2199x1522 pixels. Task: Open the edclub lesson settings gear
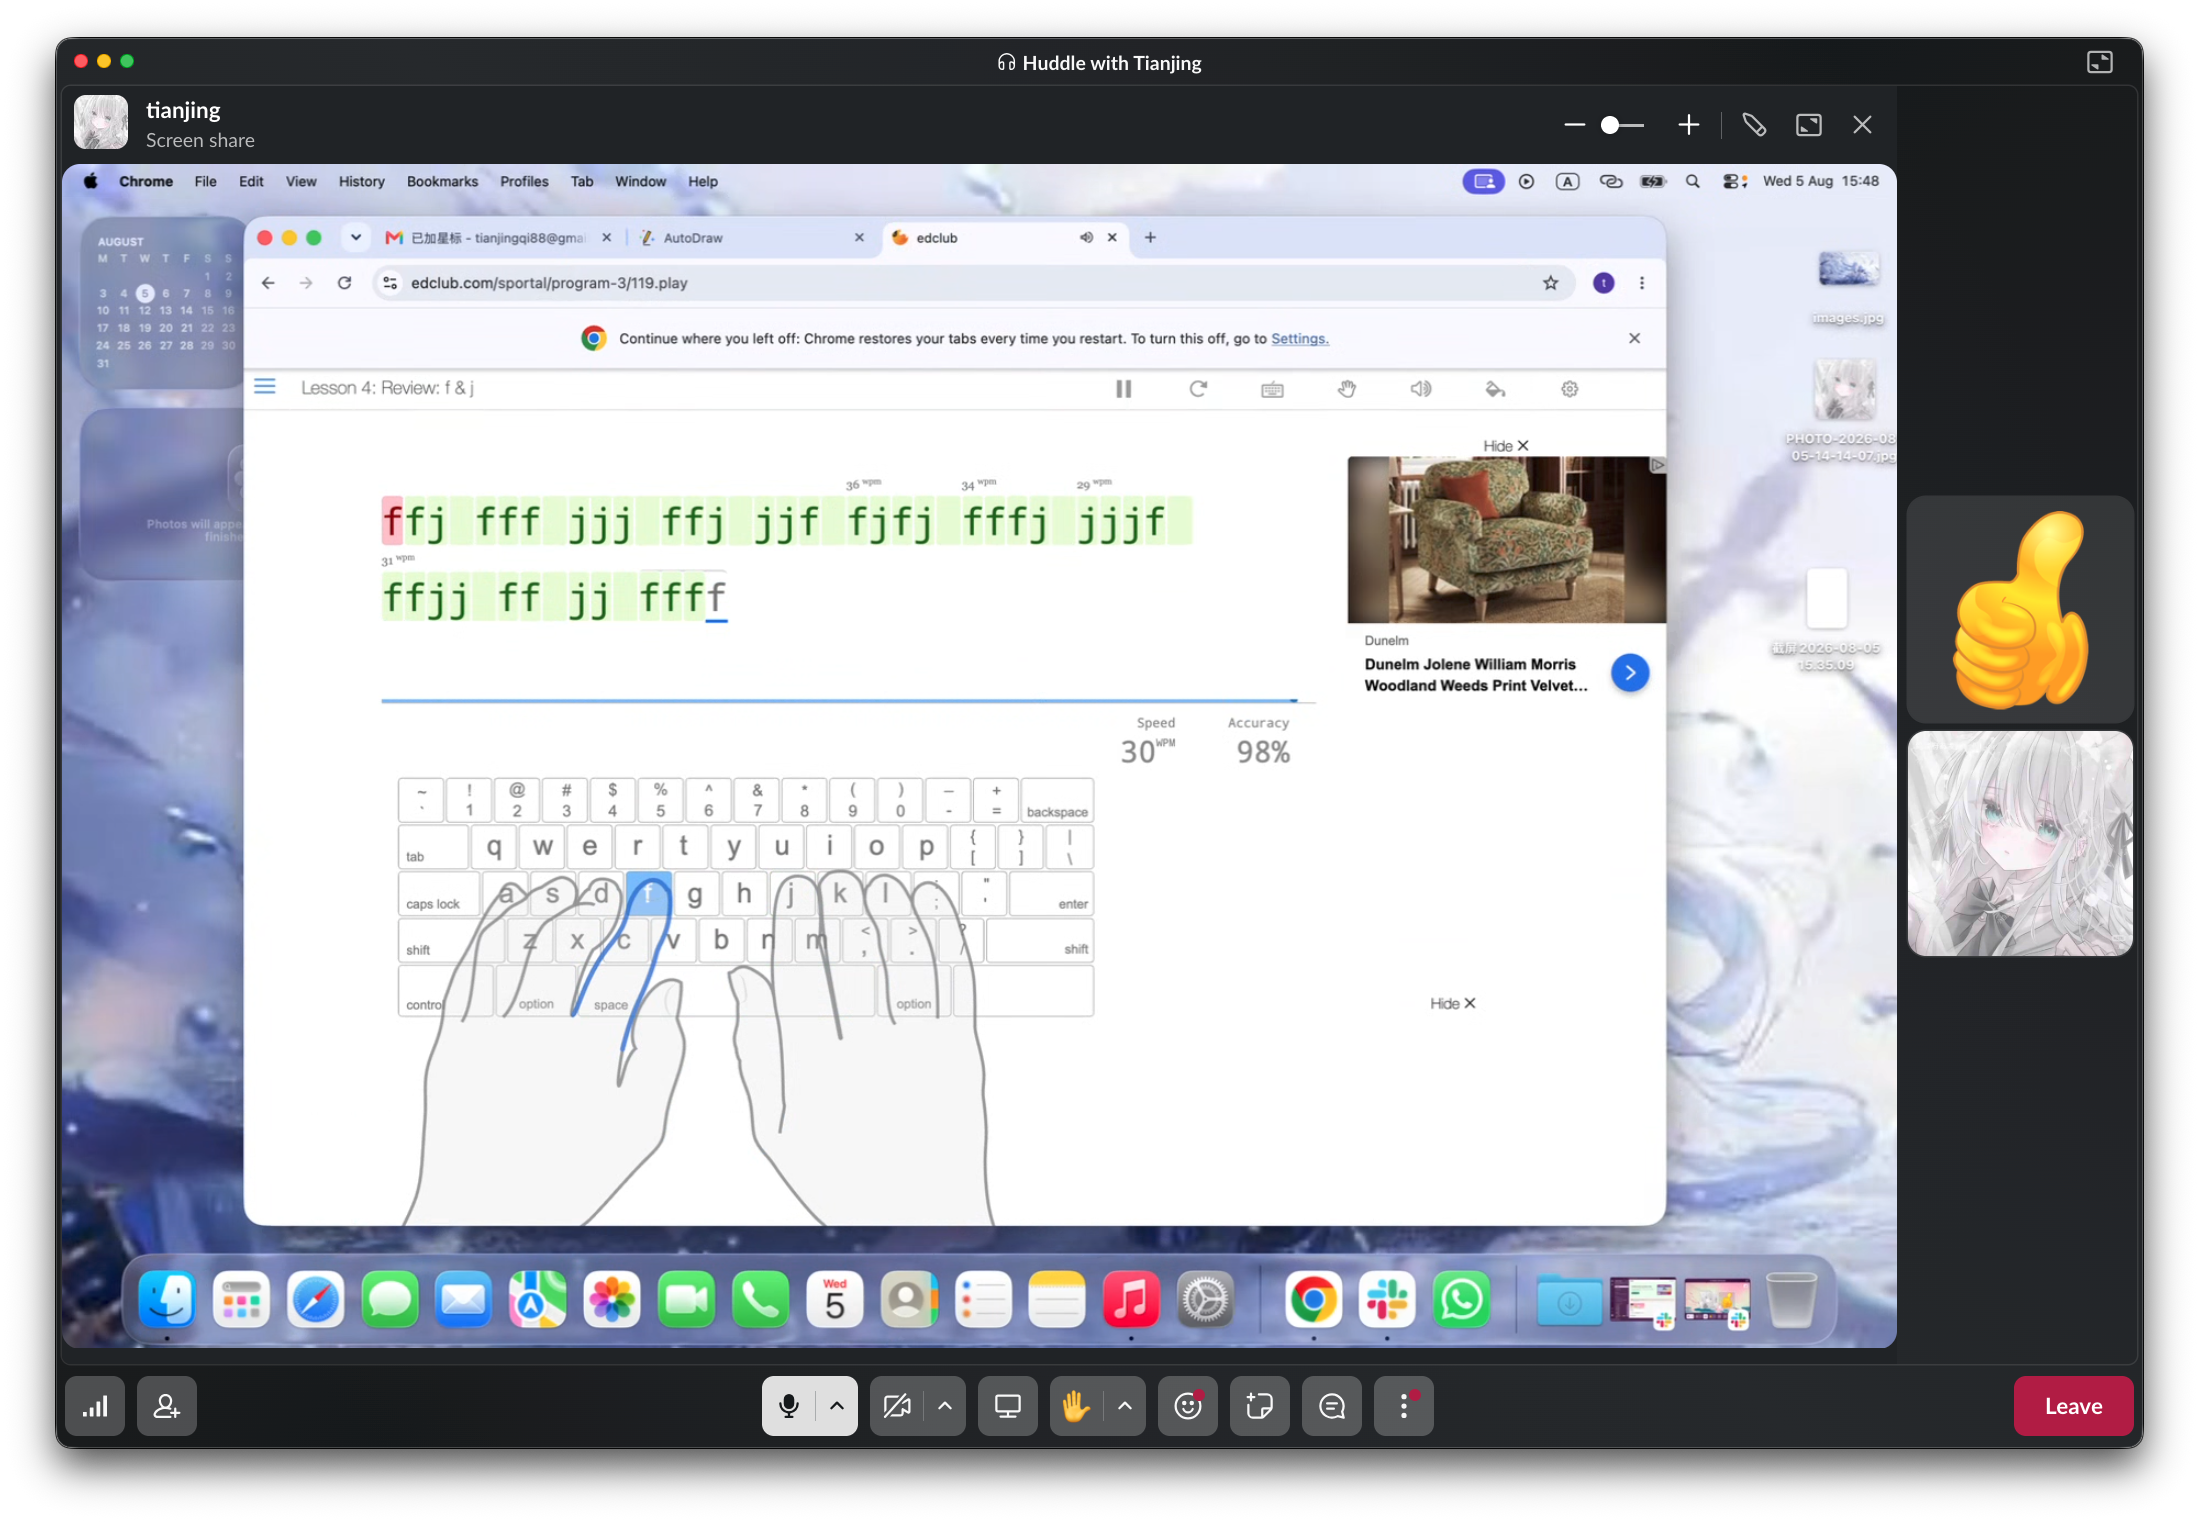[x=1570, y=389]
